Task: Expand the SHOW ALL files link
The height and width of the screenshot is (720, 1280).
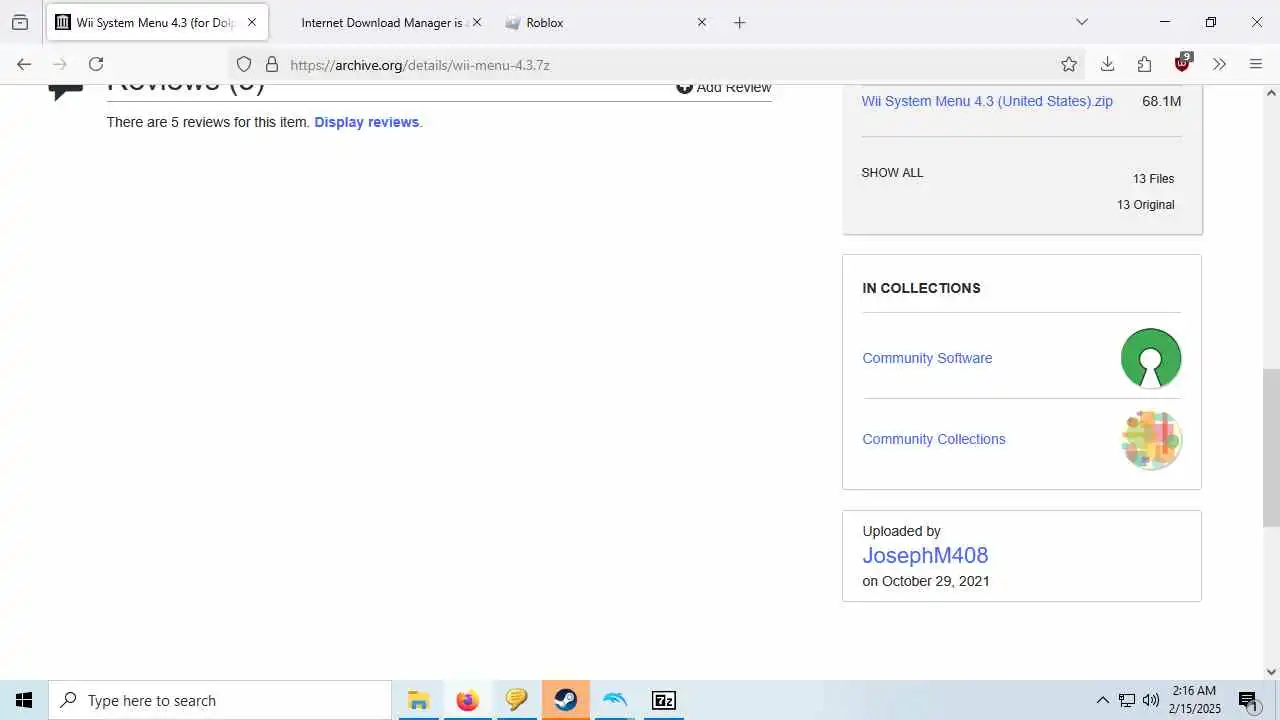Action: [892, 173]
